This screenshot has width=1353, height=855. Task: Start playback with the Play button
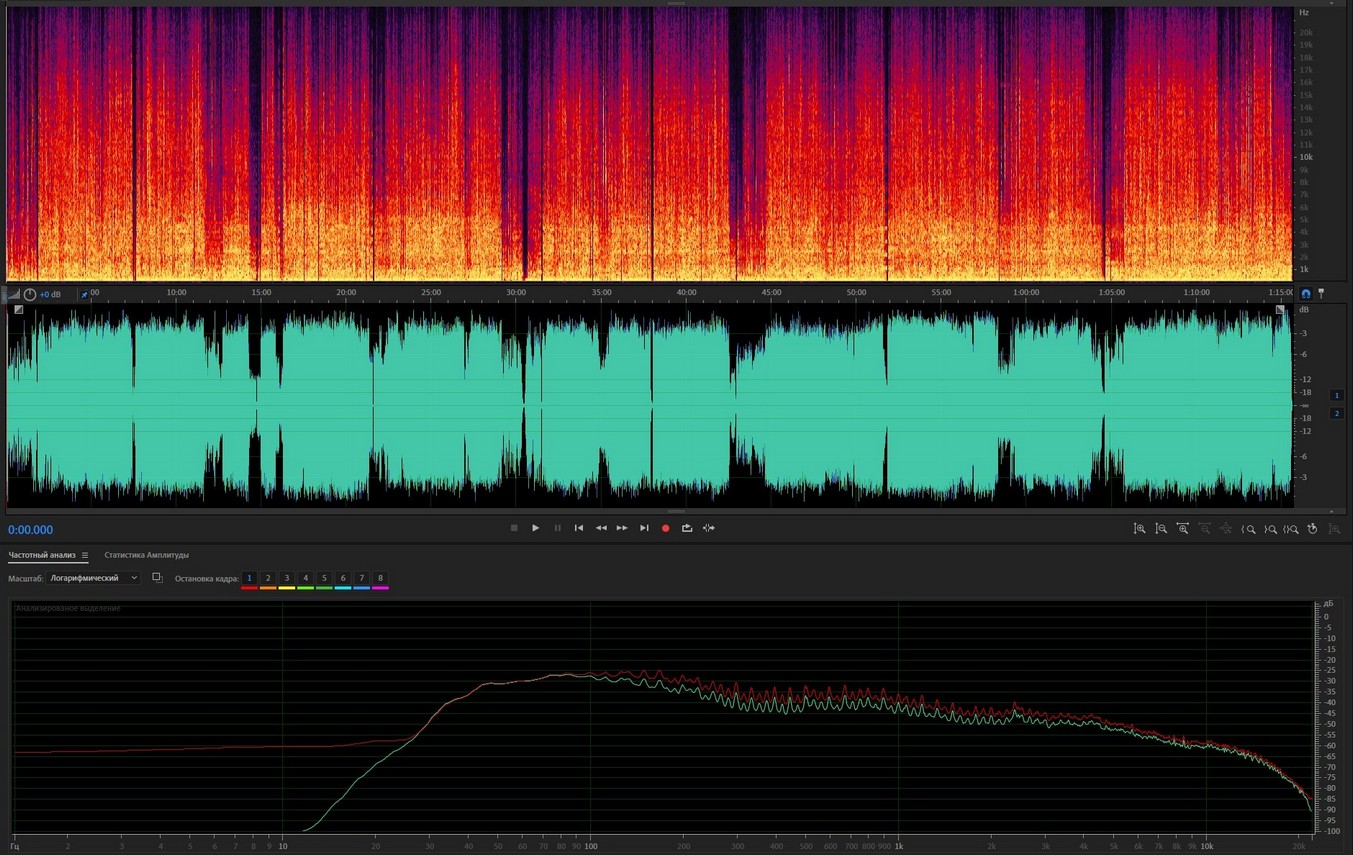[535, 528]
